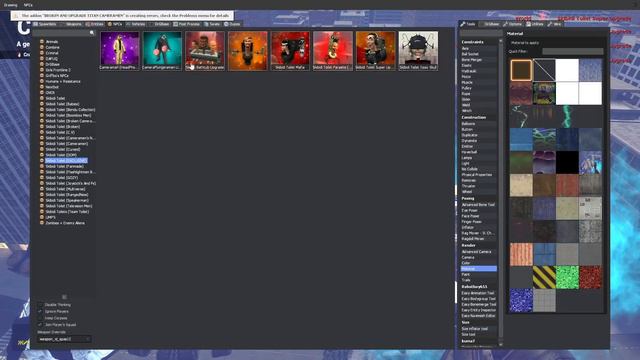
Task: Spawn the Skibidi Toilet Parasite NPC thumbnail
Action: point(333,51)
